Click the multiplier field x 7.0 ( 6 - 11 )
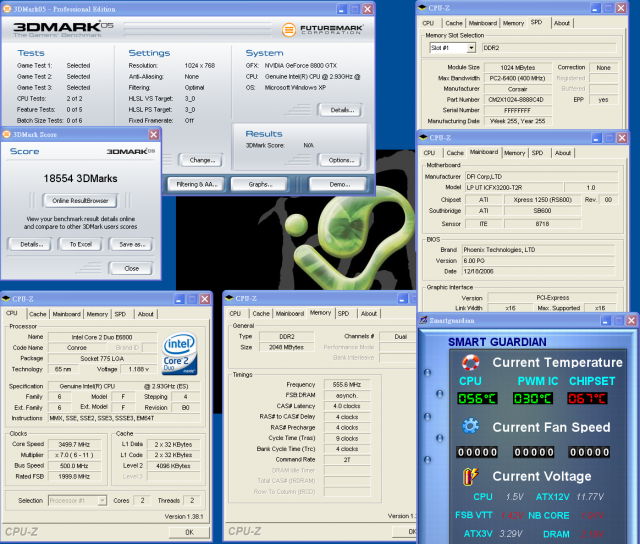 point(74,455)
